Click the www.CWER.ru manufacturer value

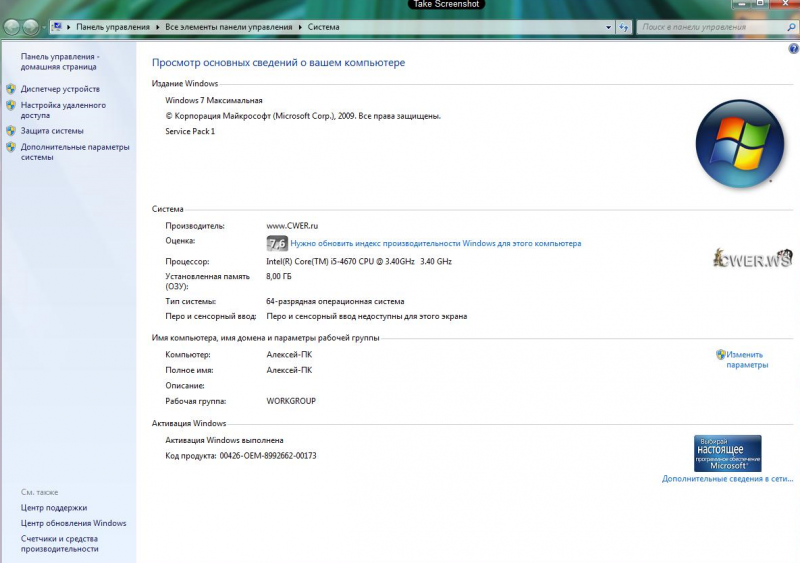click(292, 226)
